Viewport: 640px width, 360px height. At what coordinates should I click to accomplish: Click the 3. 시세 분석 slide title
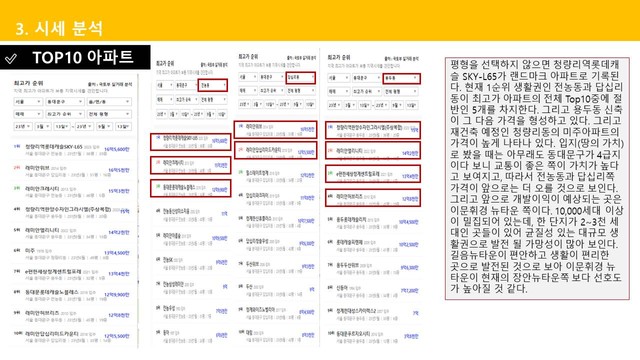pyautogui.click(x=59, y=28)
